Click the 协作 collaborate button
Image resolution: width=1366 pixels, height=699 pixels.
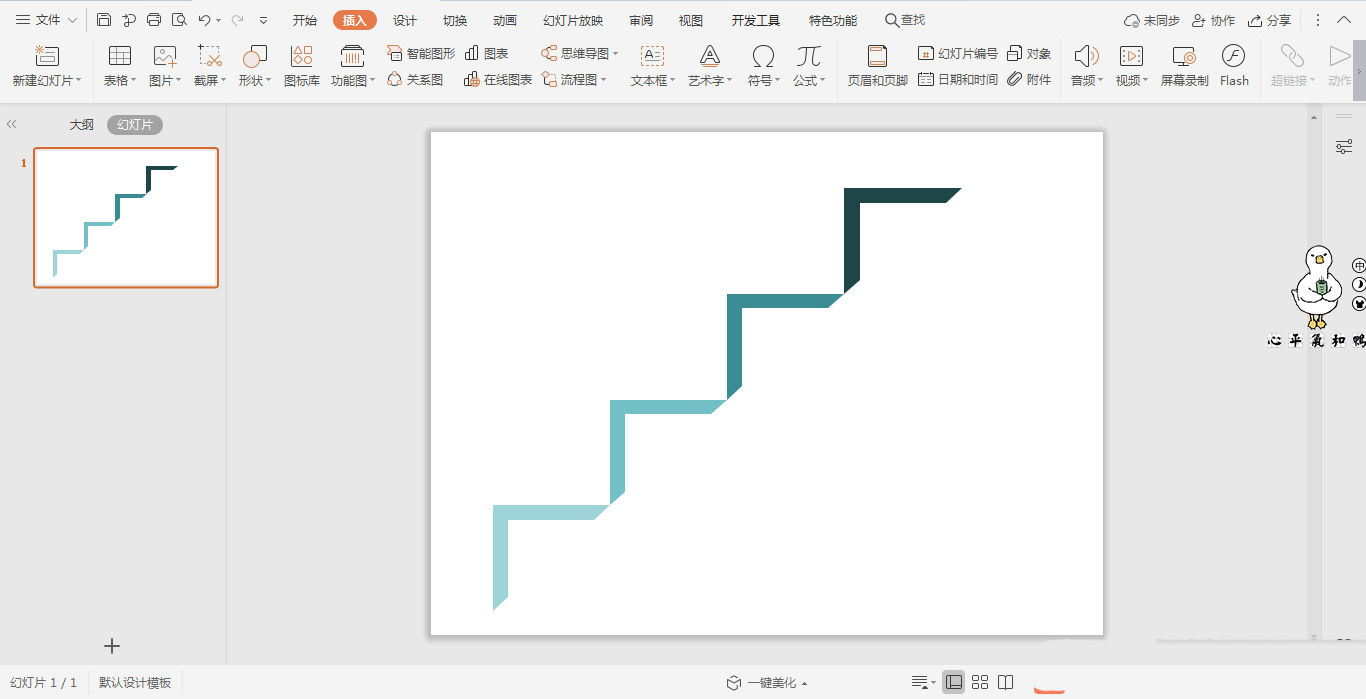click(x=1213, y=20)
